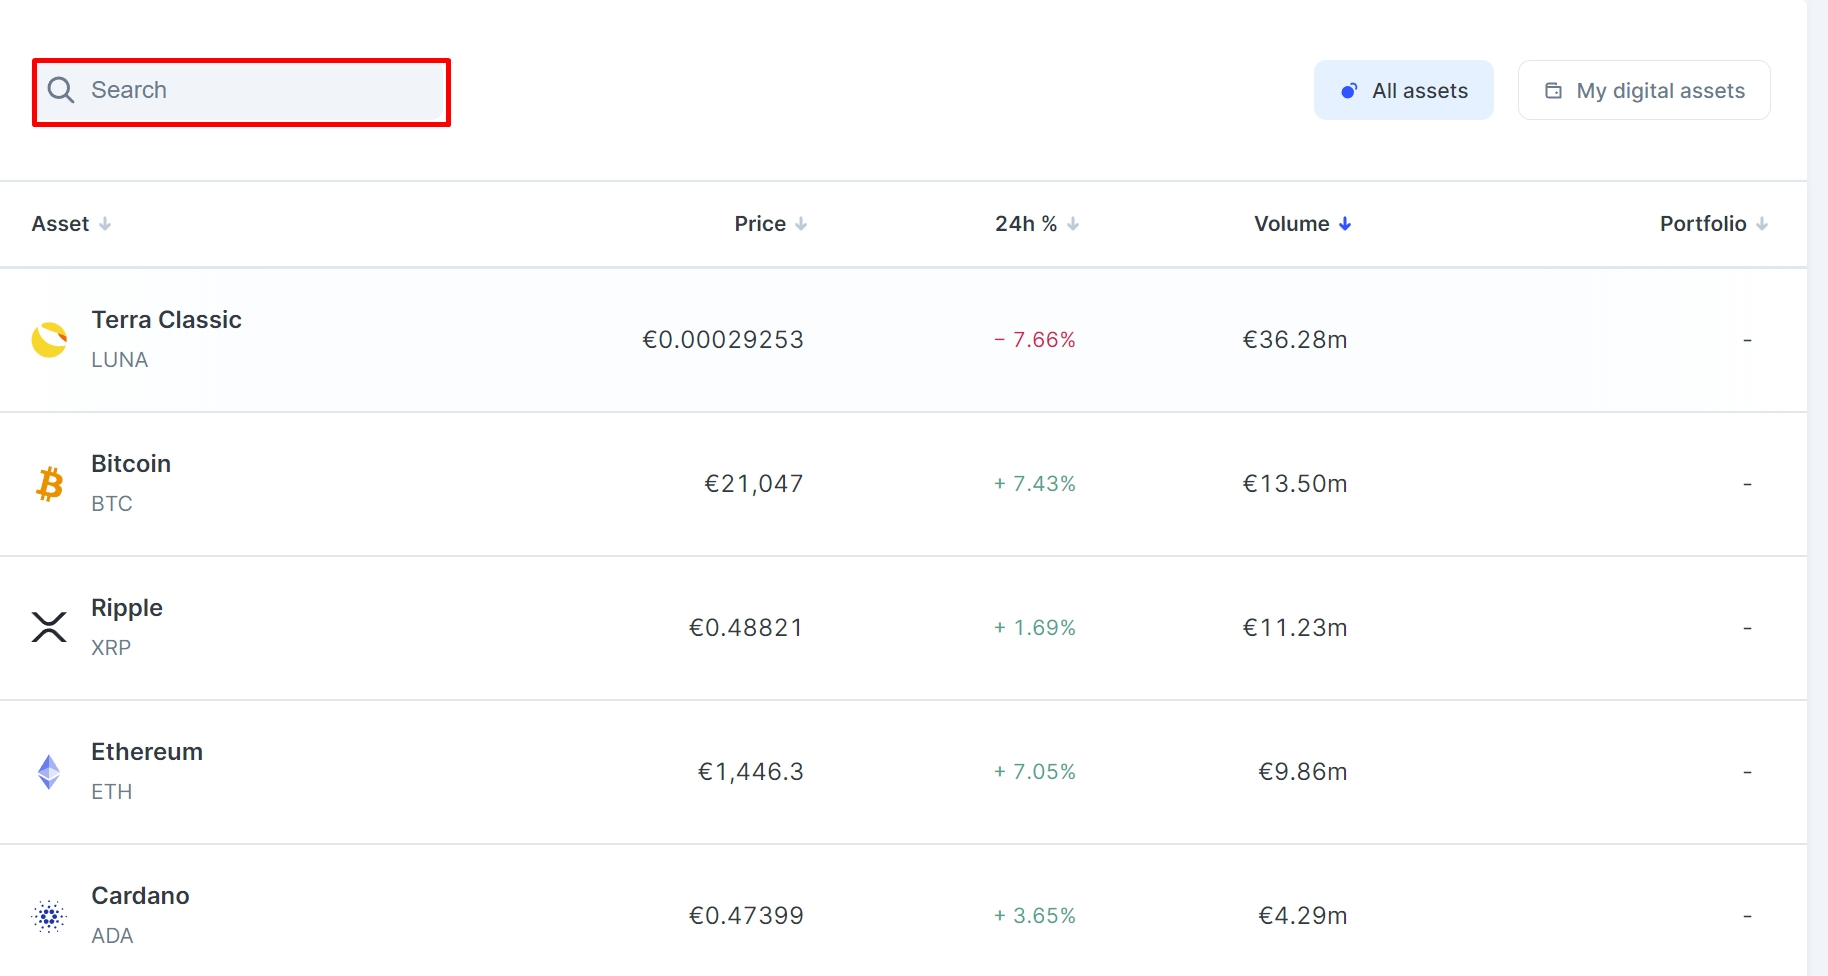Open the Ripple asset name
The image size is (1828, 976).
127,608
